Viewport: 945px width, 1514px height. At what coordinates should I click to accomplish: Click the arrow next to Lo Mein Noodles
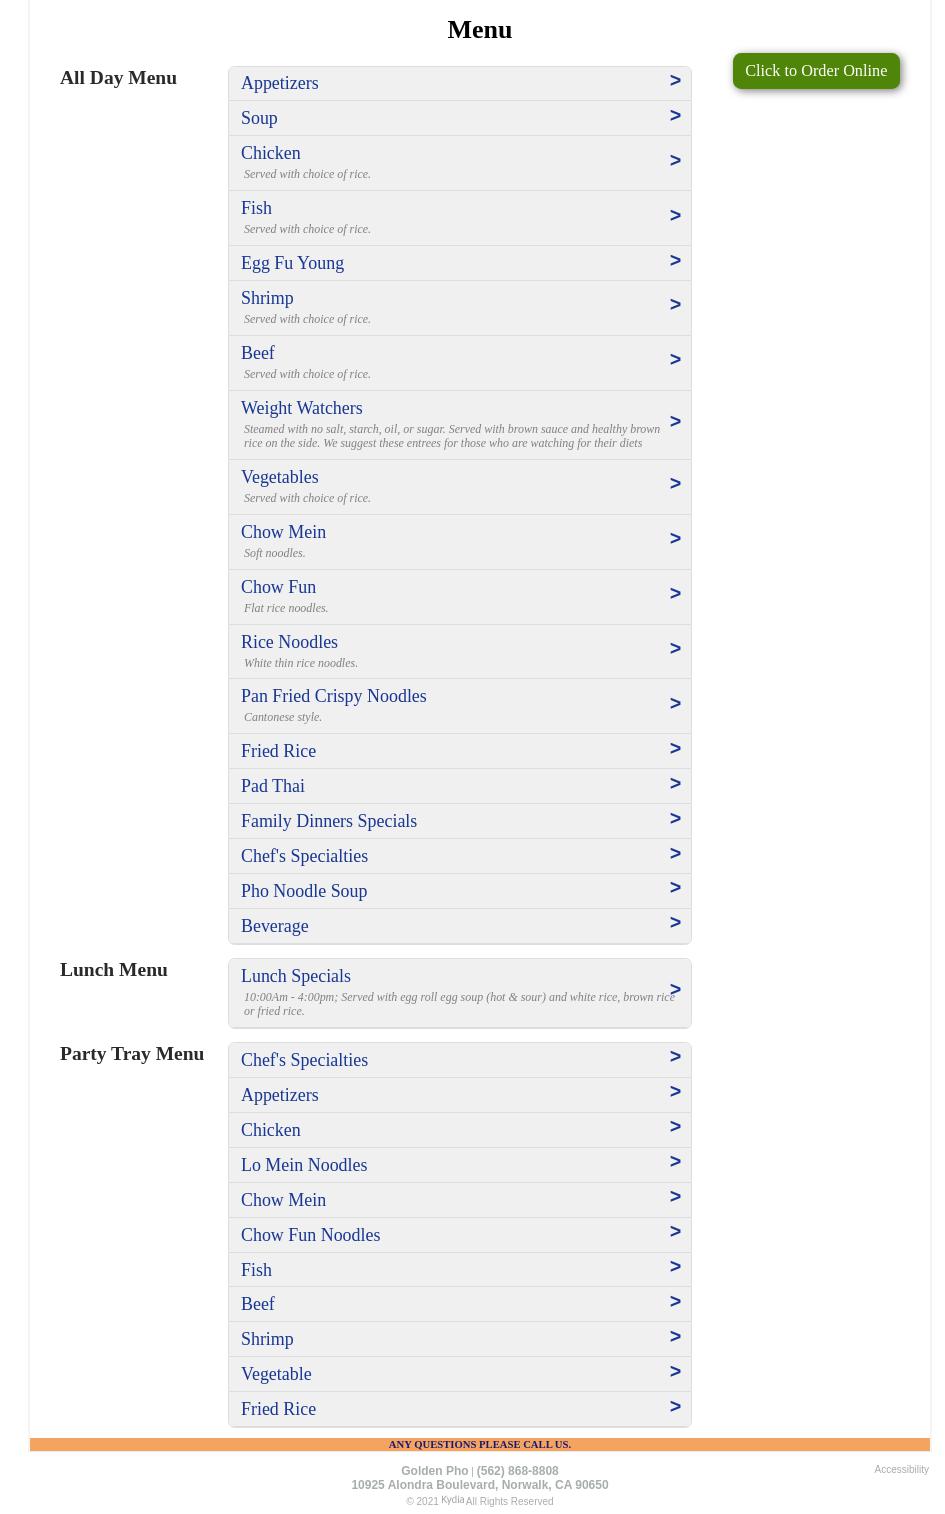pos(675,1162)
